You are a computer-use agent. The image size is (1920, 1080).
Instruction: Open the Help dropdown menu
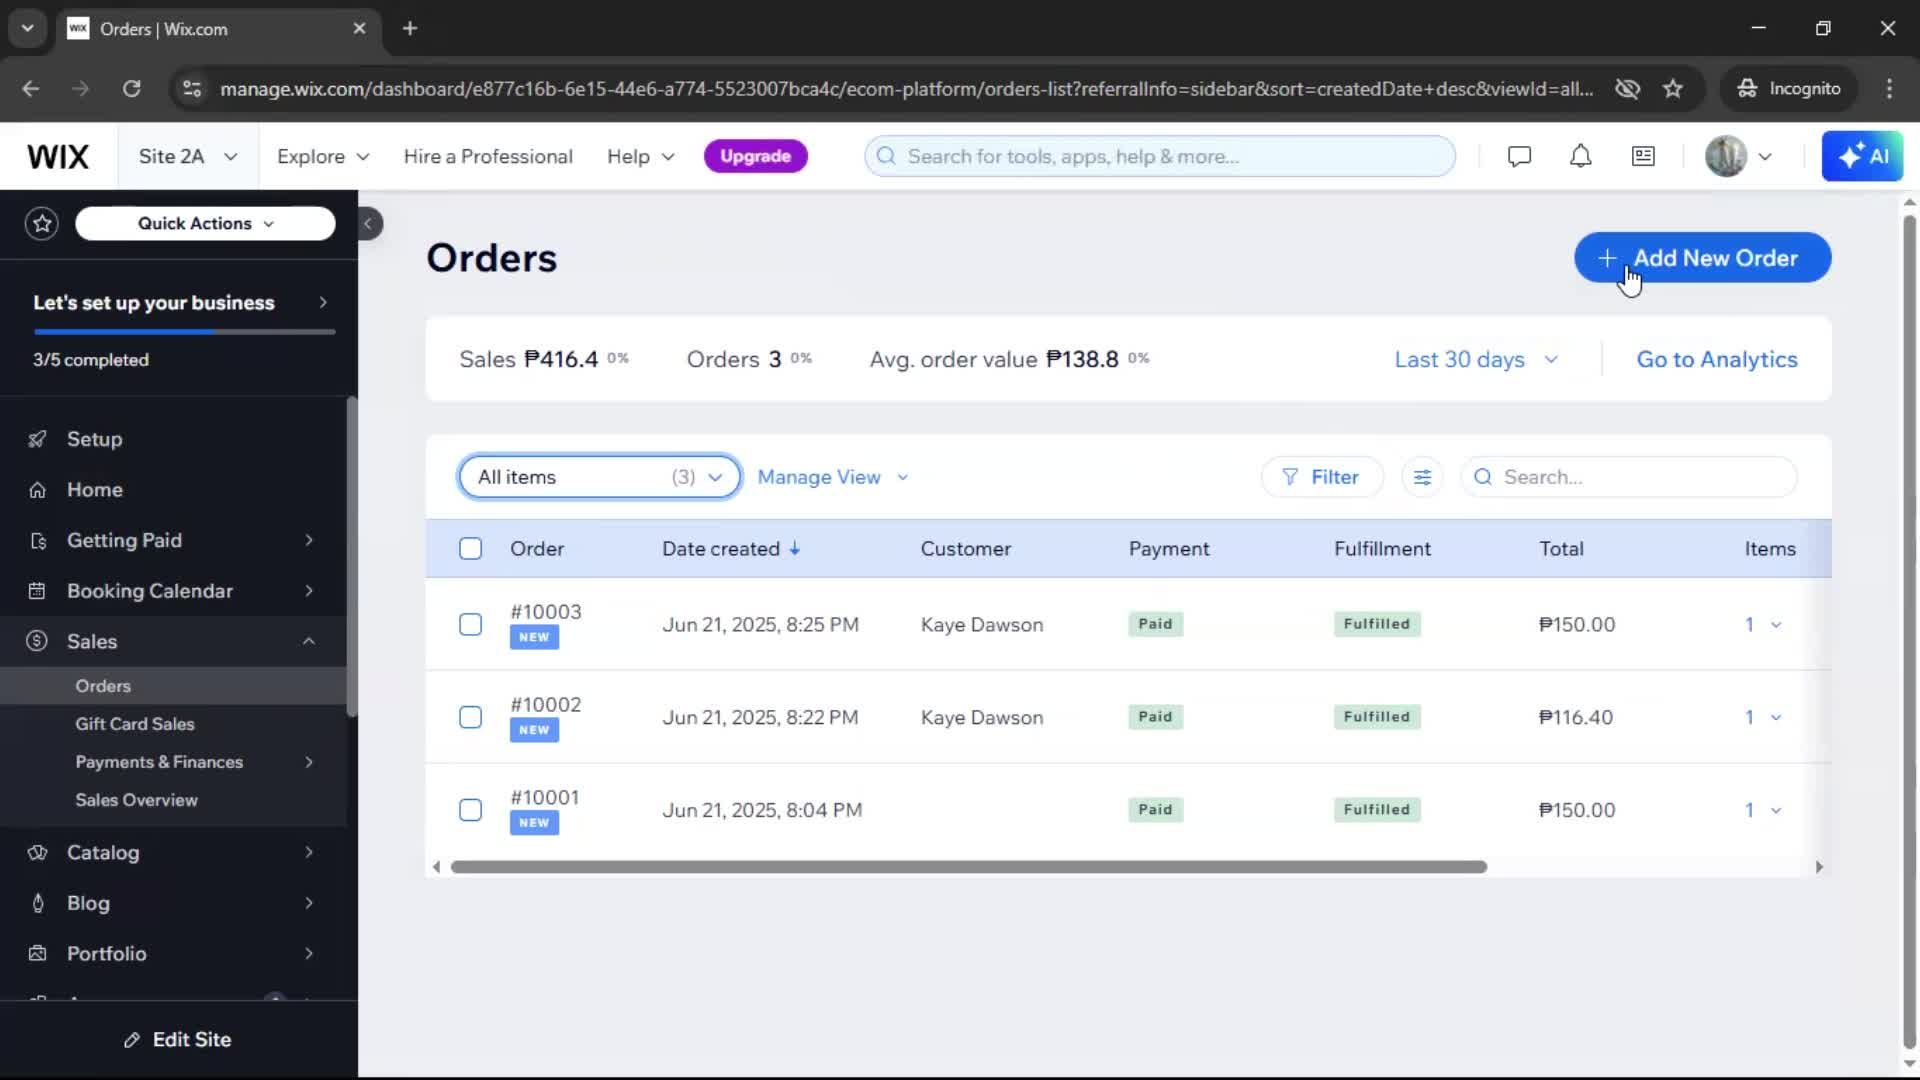point(641,157)
